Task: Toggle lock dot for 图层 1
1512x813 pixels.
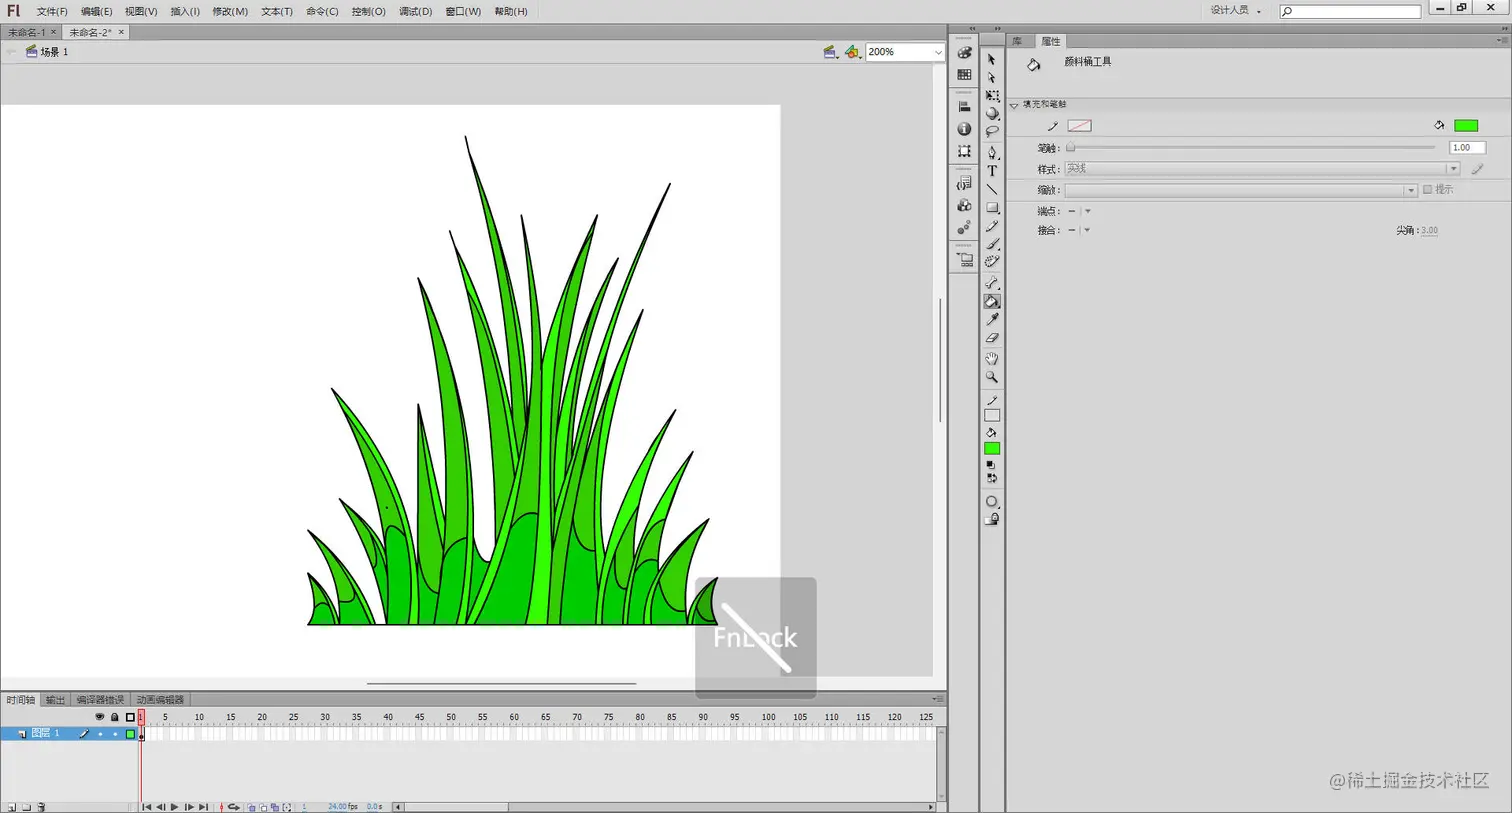Action: (x=115, y=734)
